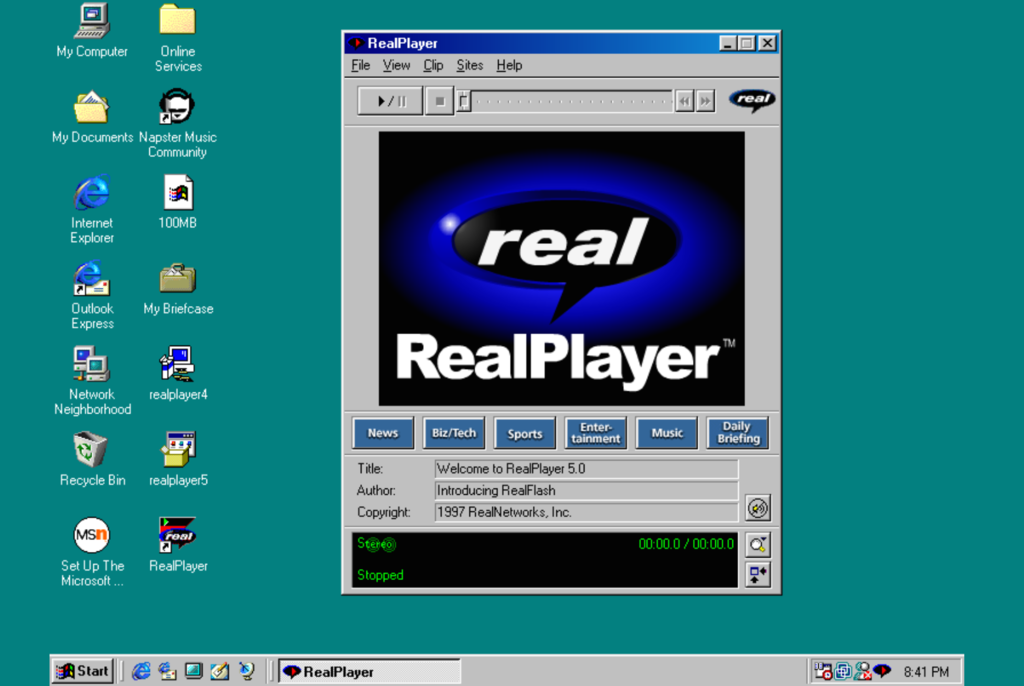Click the News channel button

tap(383, 433)
